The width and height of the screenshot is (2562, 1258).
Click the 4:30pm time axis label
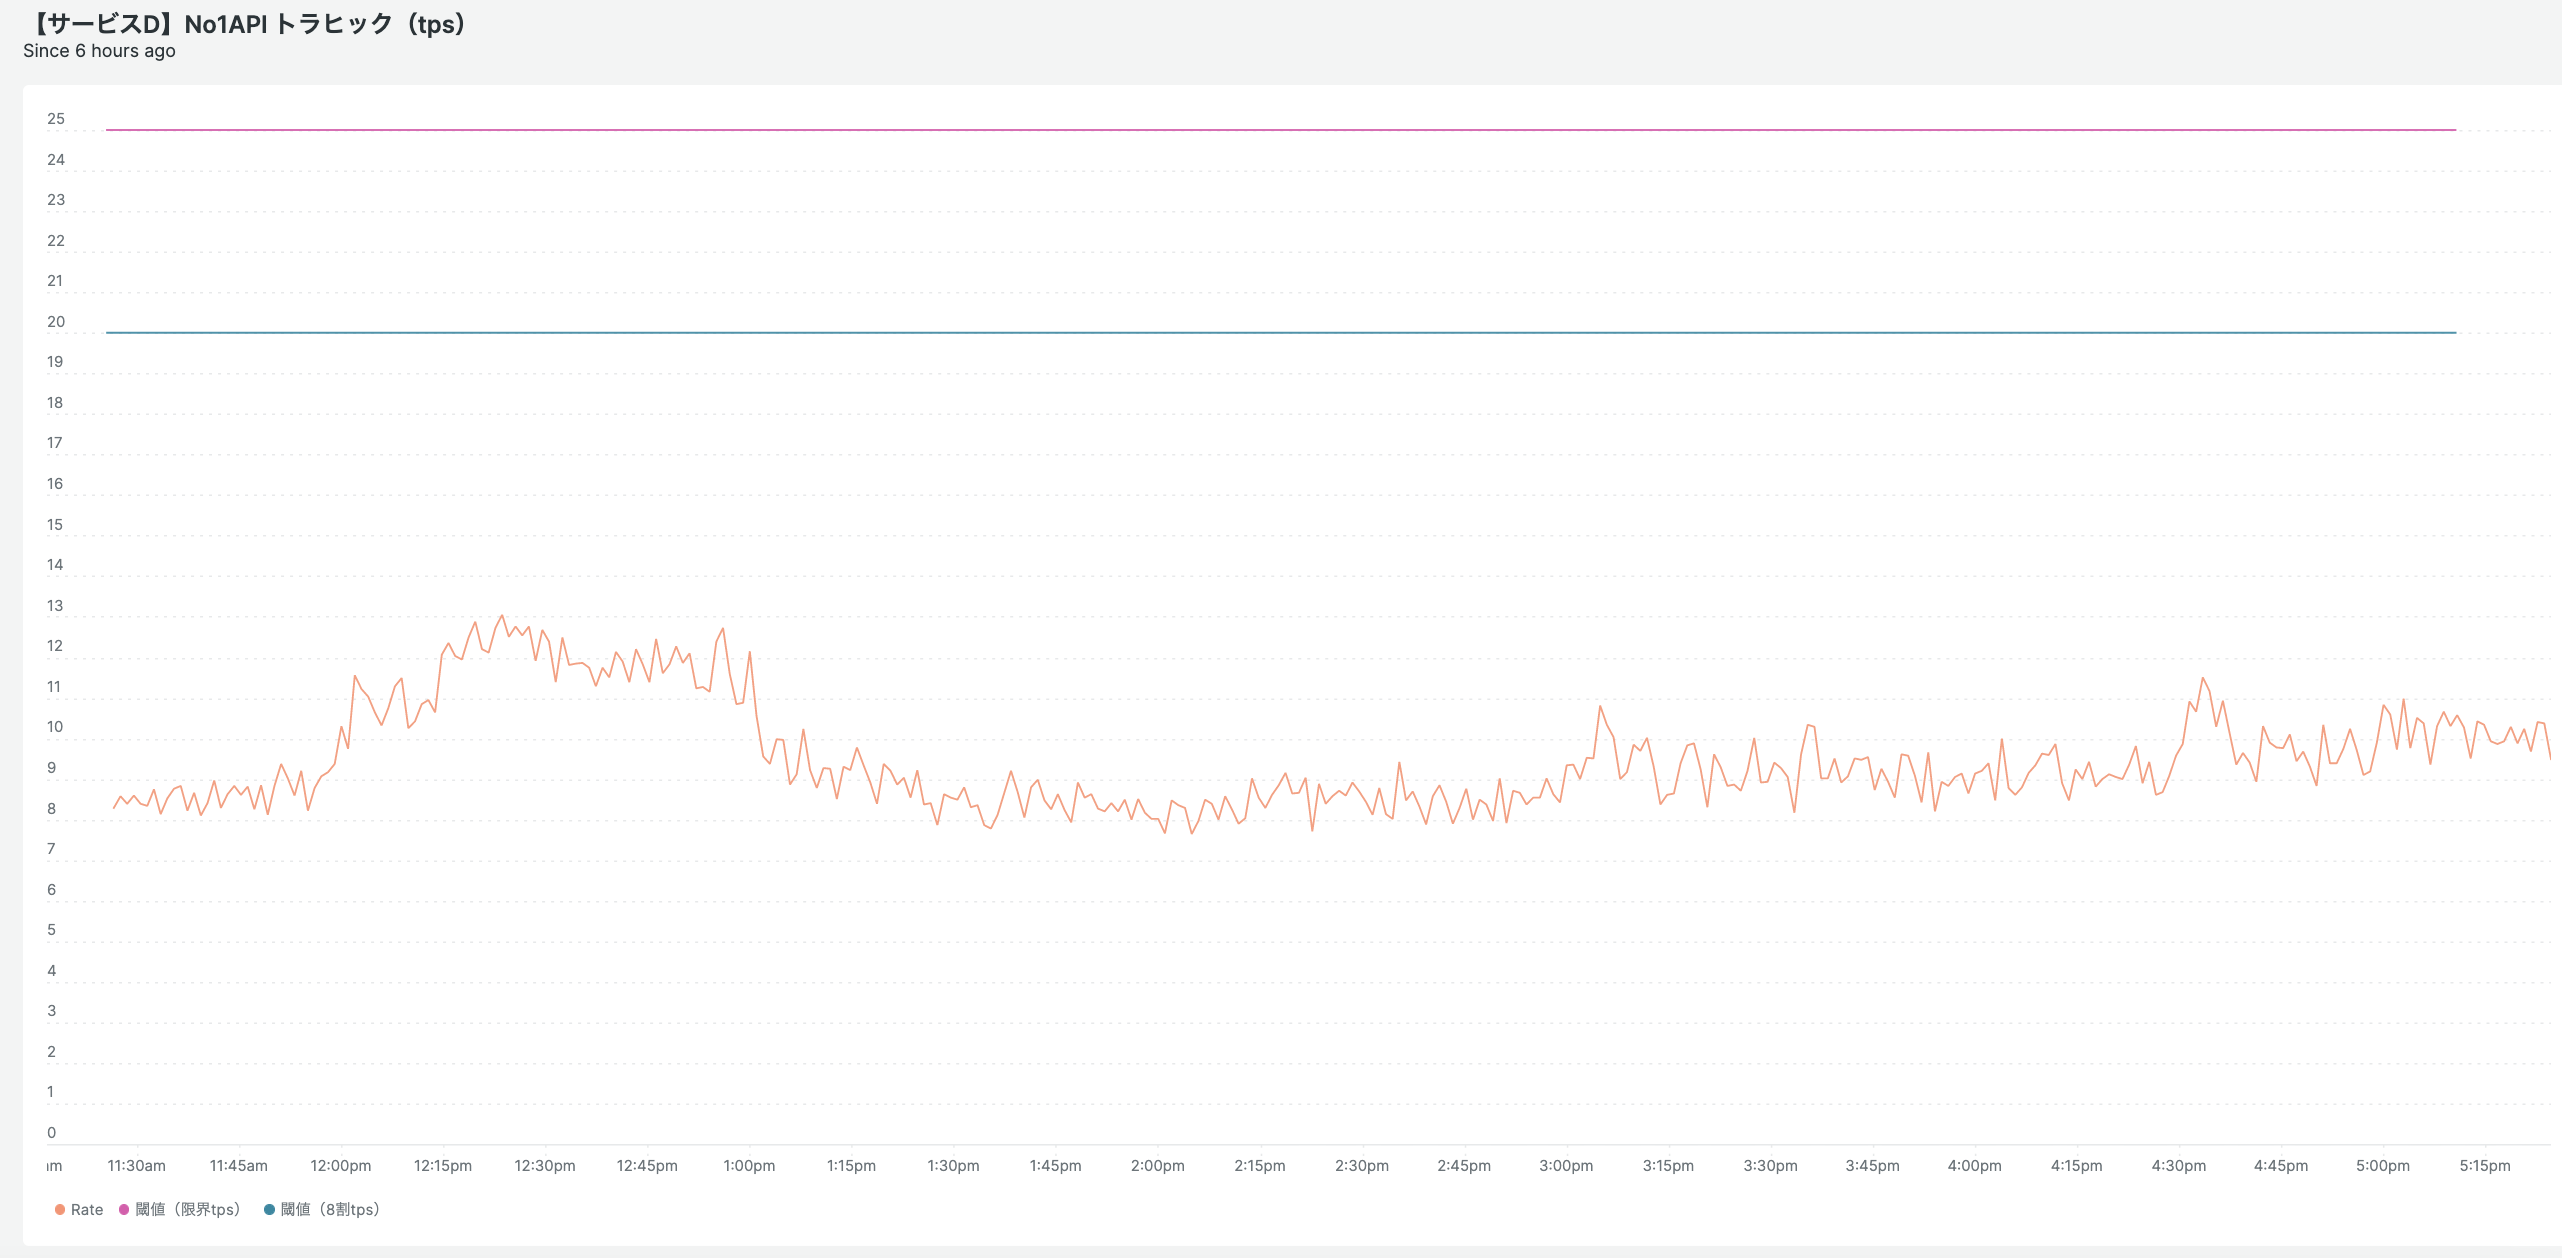click(2178, 1165)
